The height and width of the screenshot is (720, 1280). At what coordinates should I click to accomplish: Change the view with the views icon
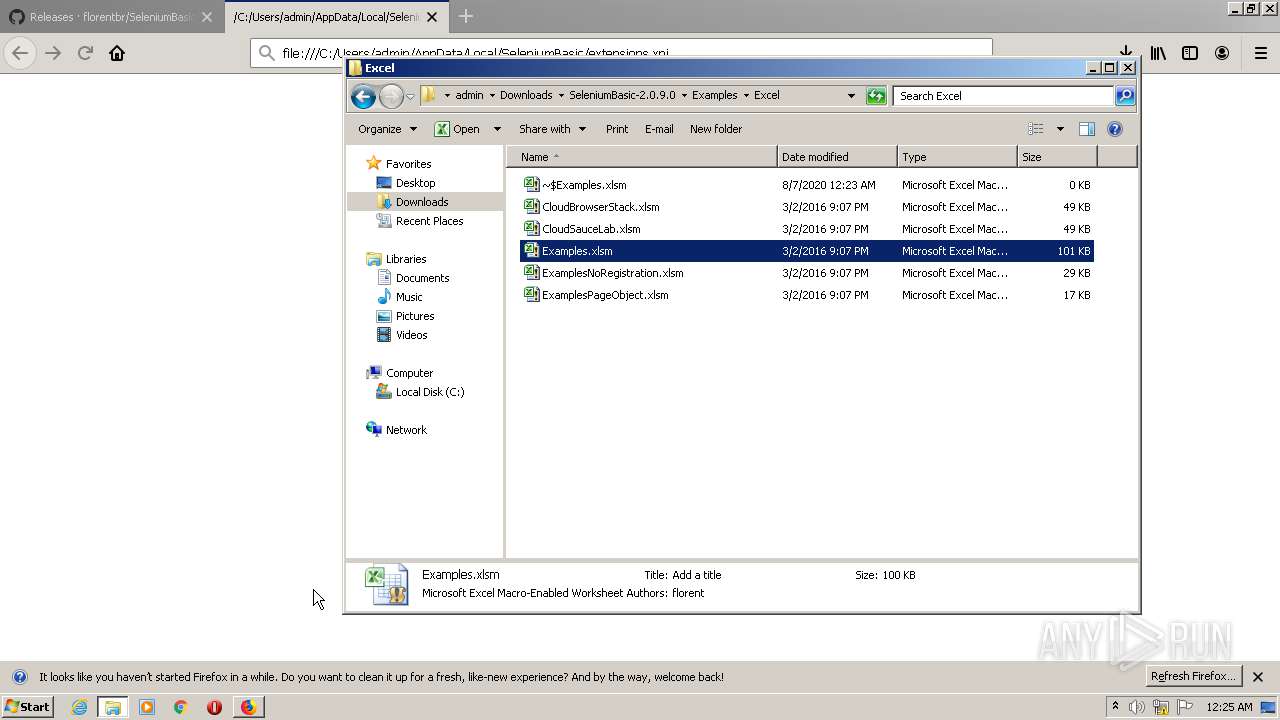click(1036, 129)
